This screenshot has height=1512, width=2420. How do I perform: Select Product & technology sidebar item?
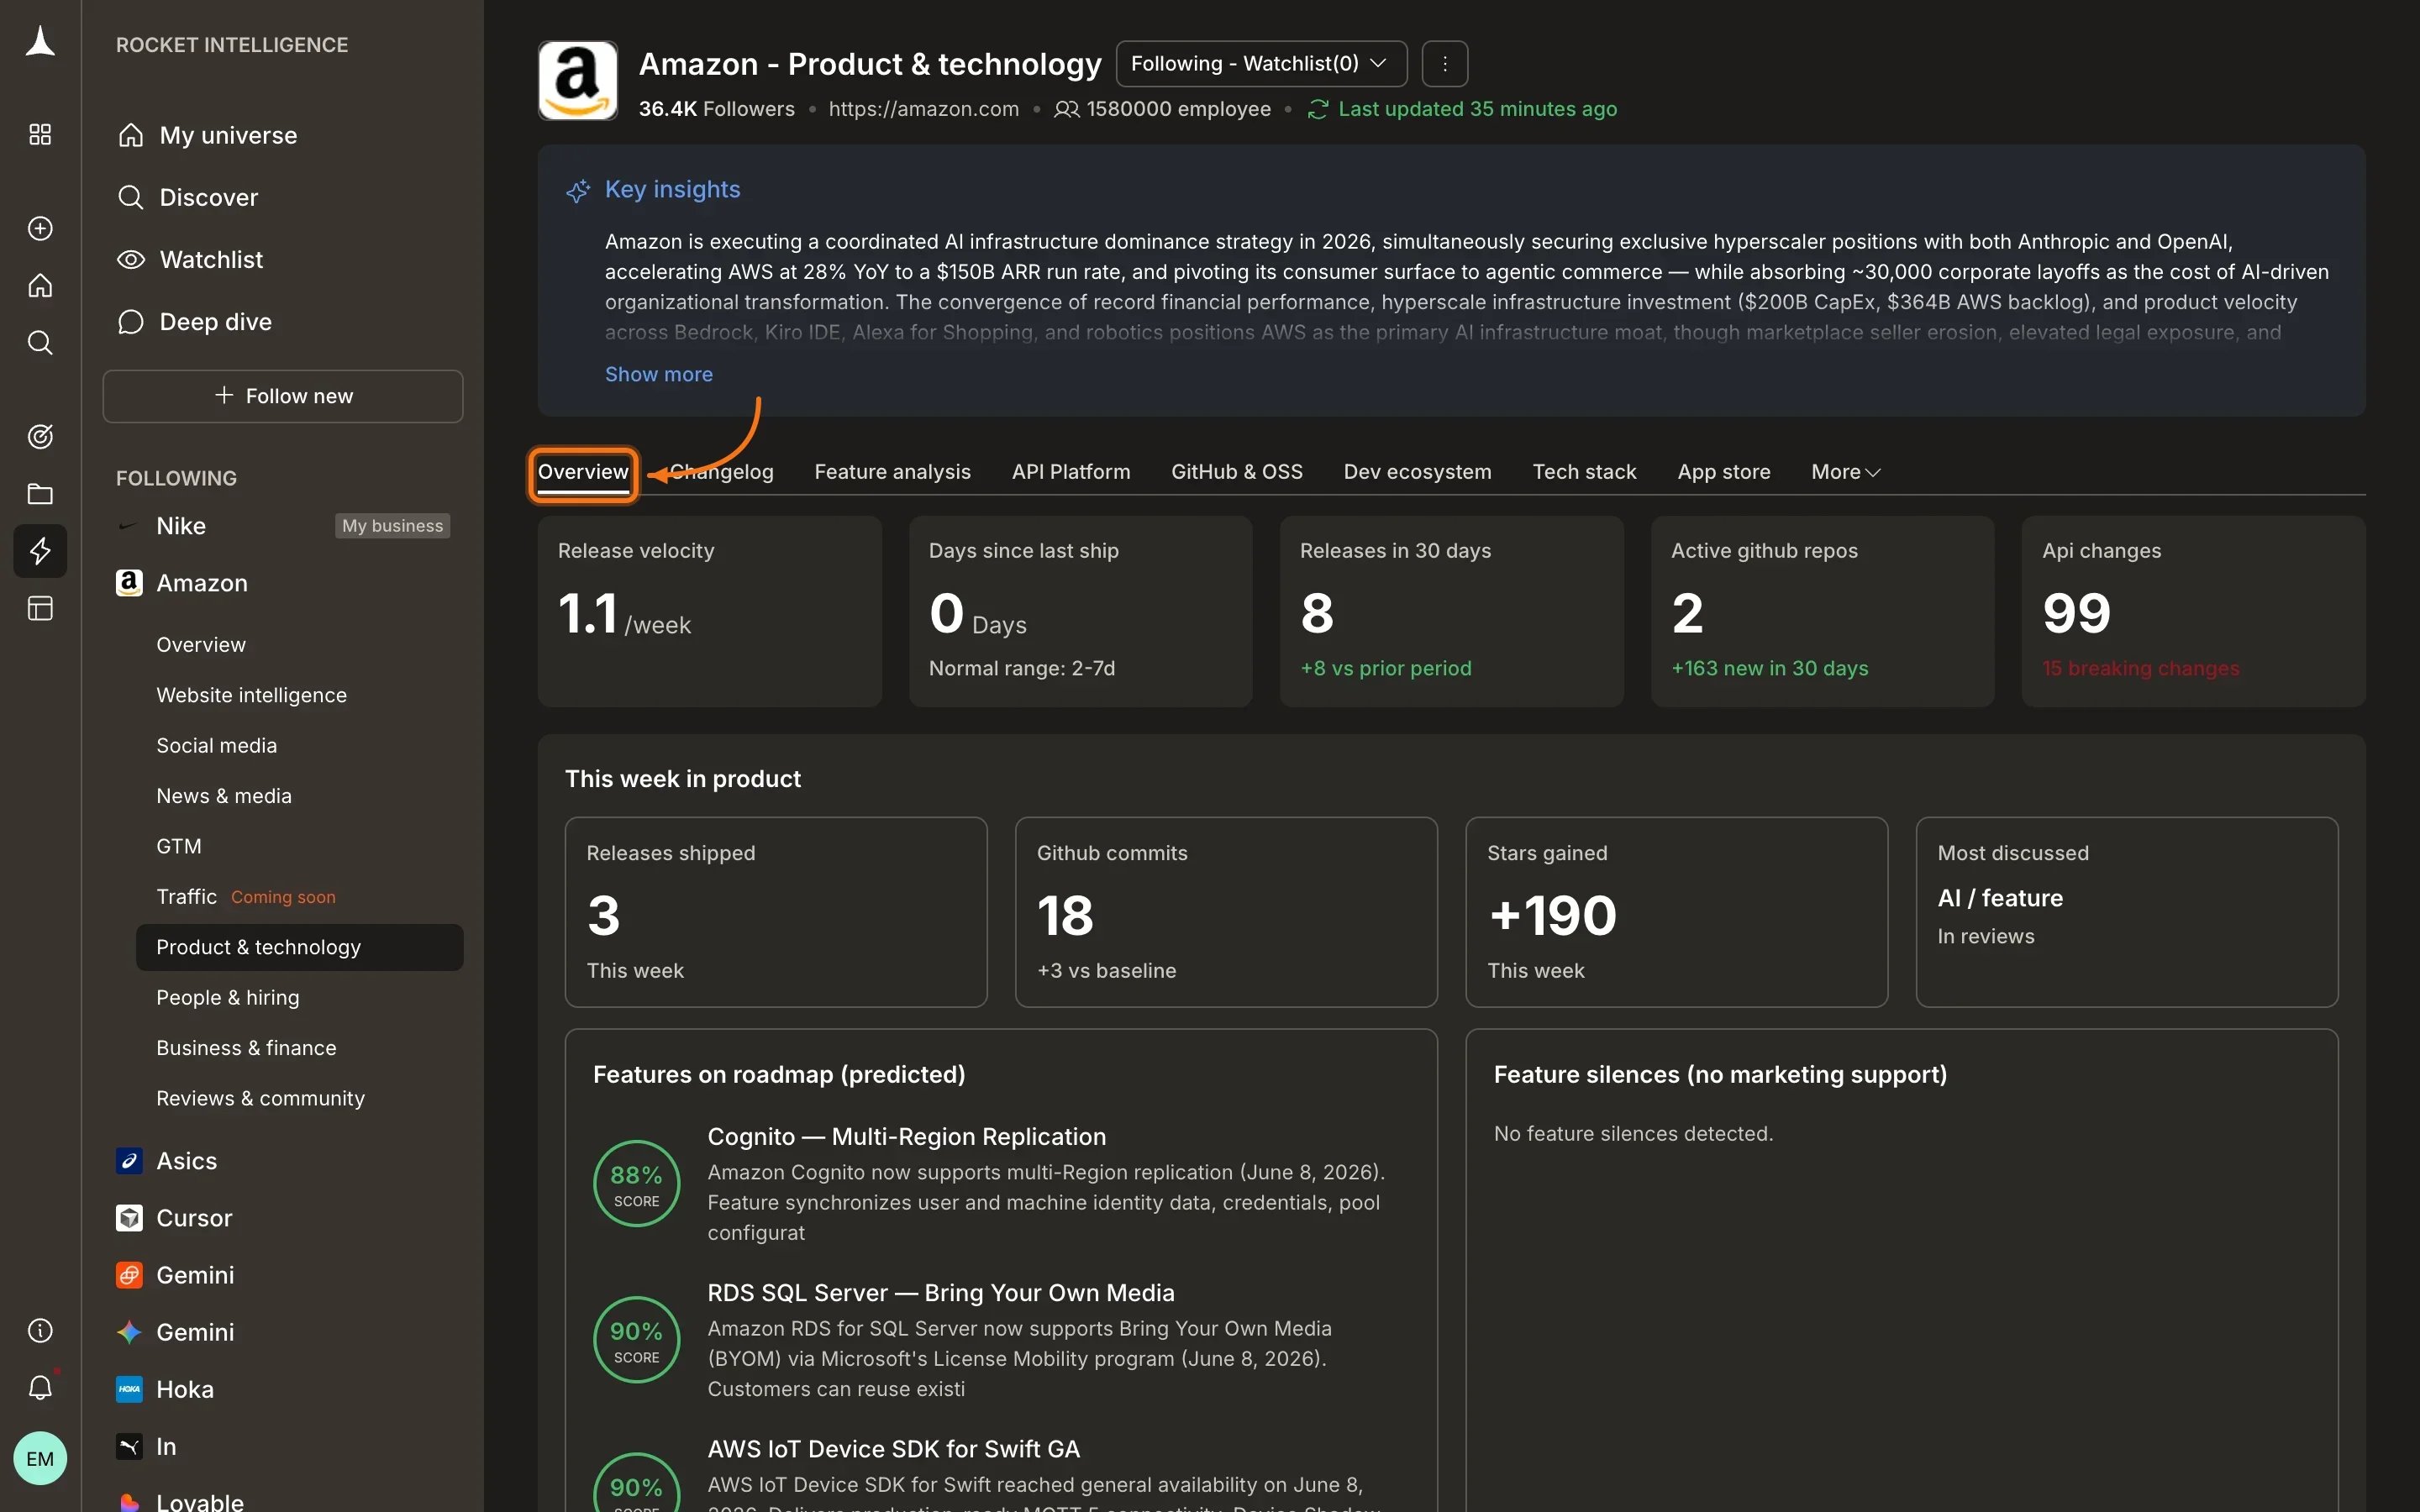pos(300,947)
